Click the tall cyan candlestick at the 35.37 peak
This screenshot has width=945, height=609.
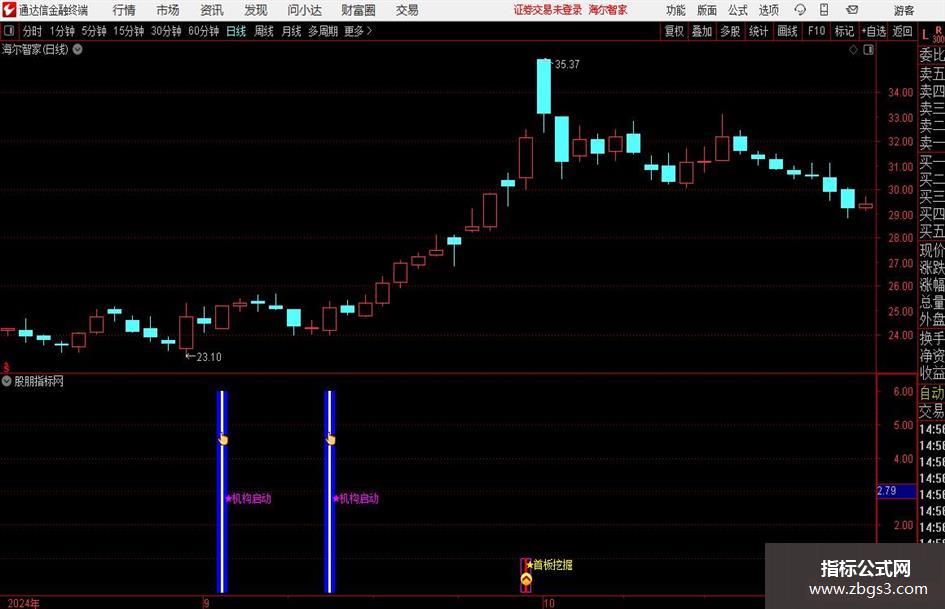click(544, 86)
